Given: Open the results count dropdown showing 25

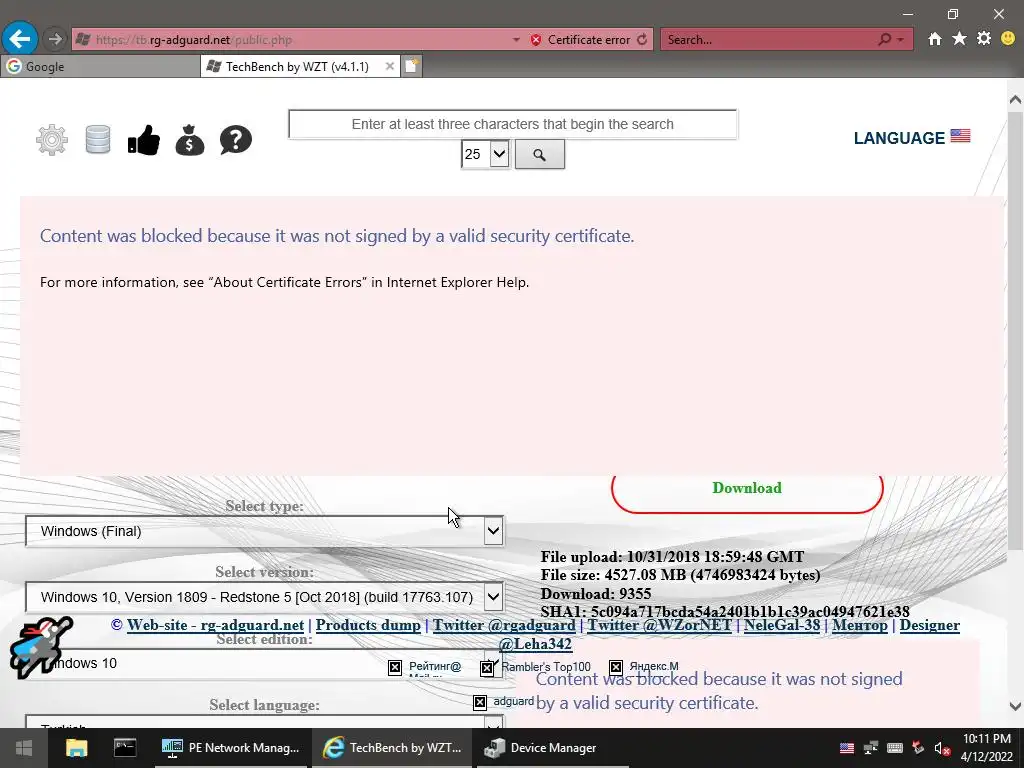Looking at the screenshot, I should point(485,155).
